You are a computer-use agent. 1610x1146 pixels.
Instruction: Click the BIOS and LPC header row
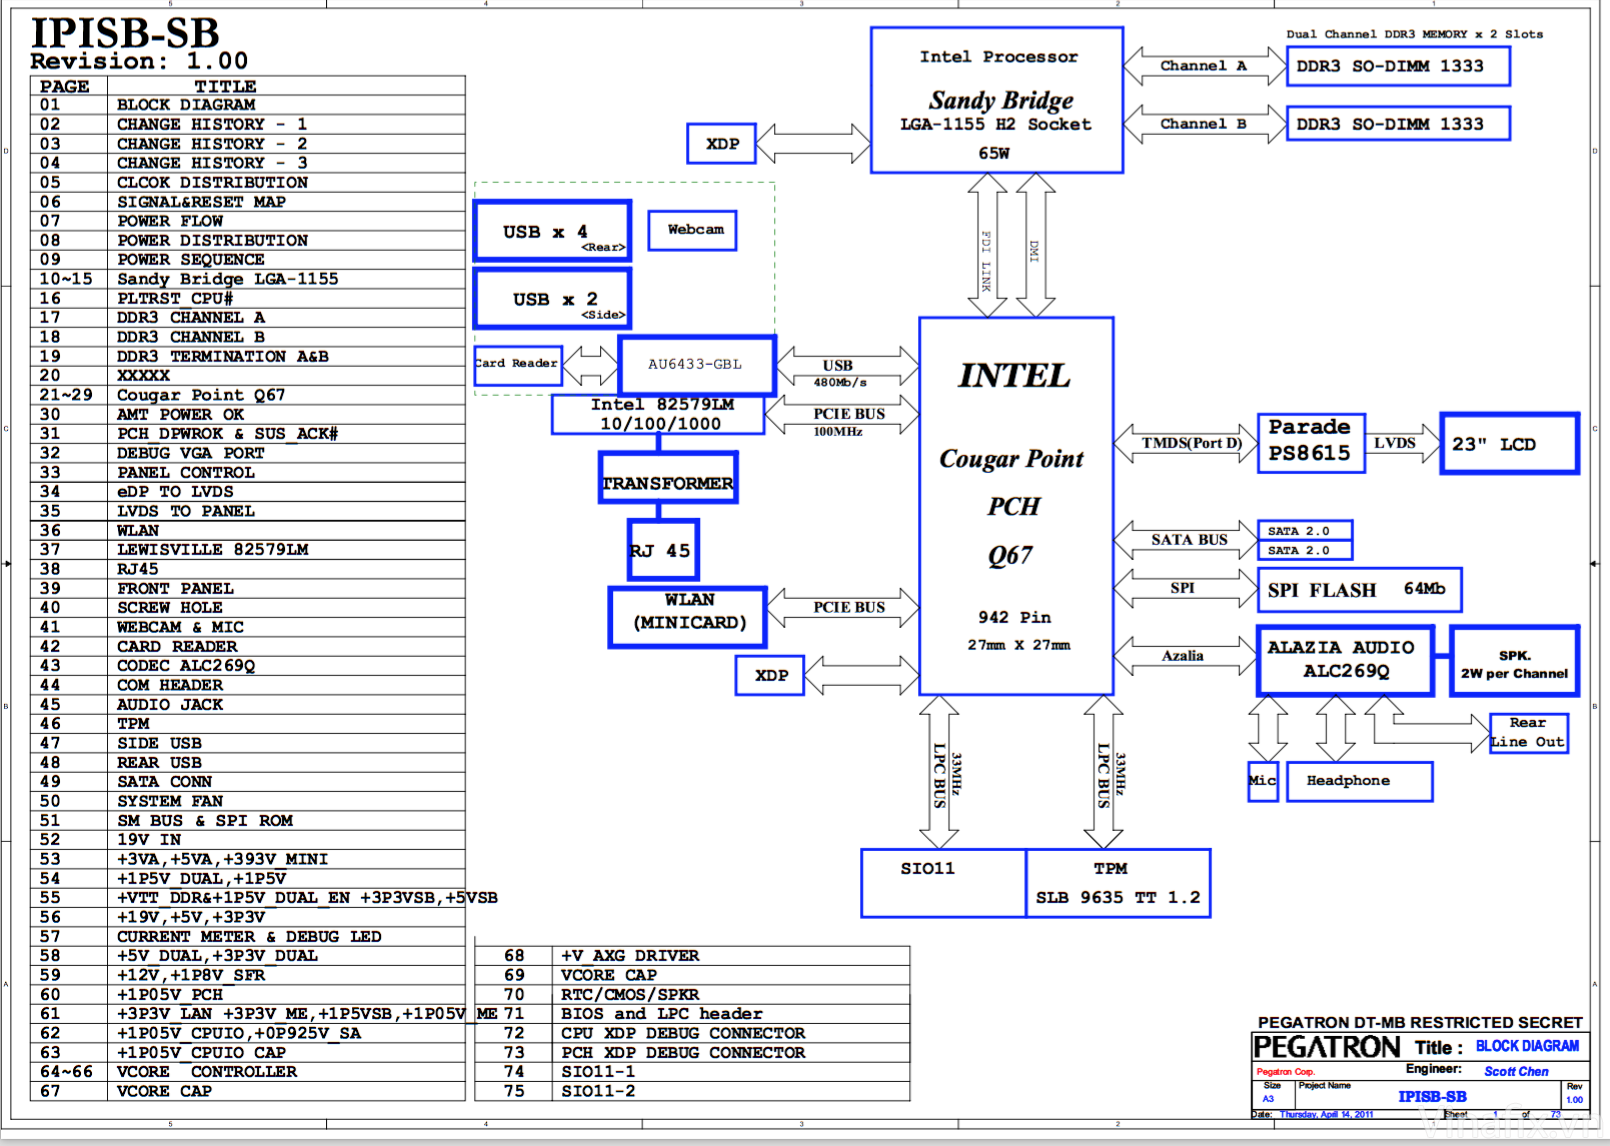coord(692,1014)
